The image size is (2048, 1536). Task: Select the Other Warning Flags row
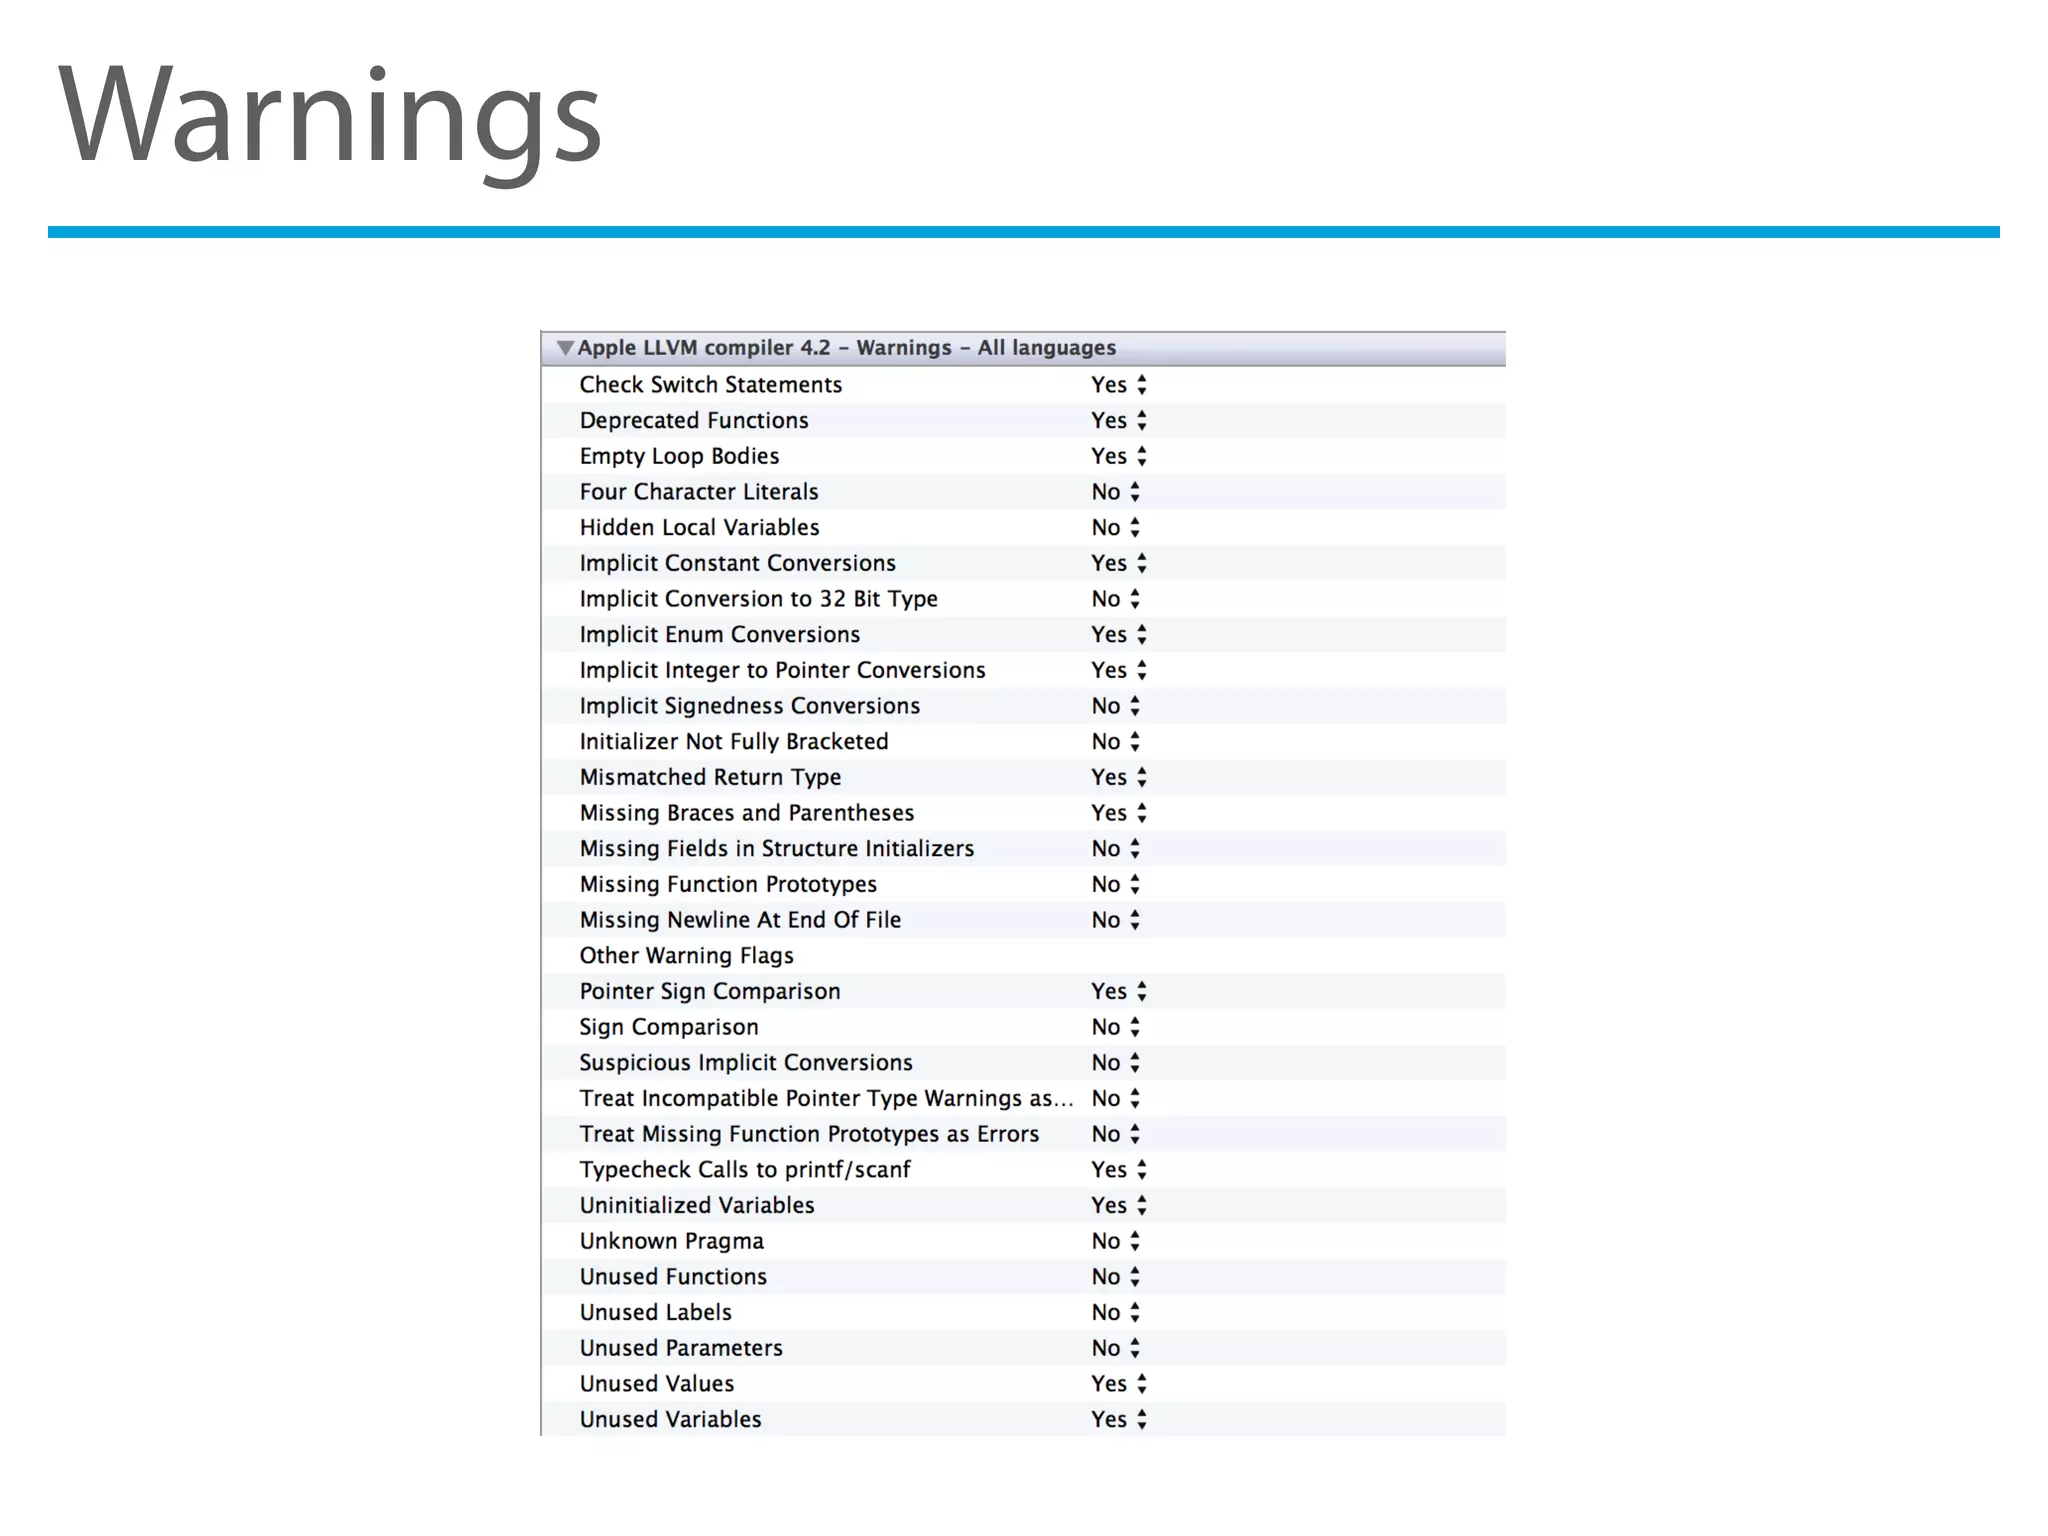tap(1023, 956)
